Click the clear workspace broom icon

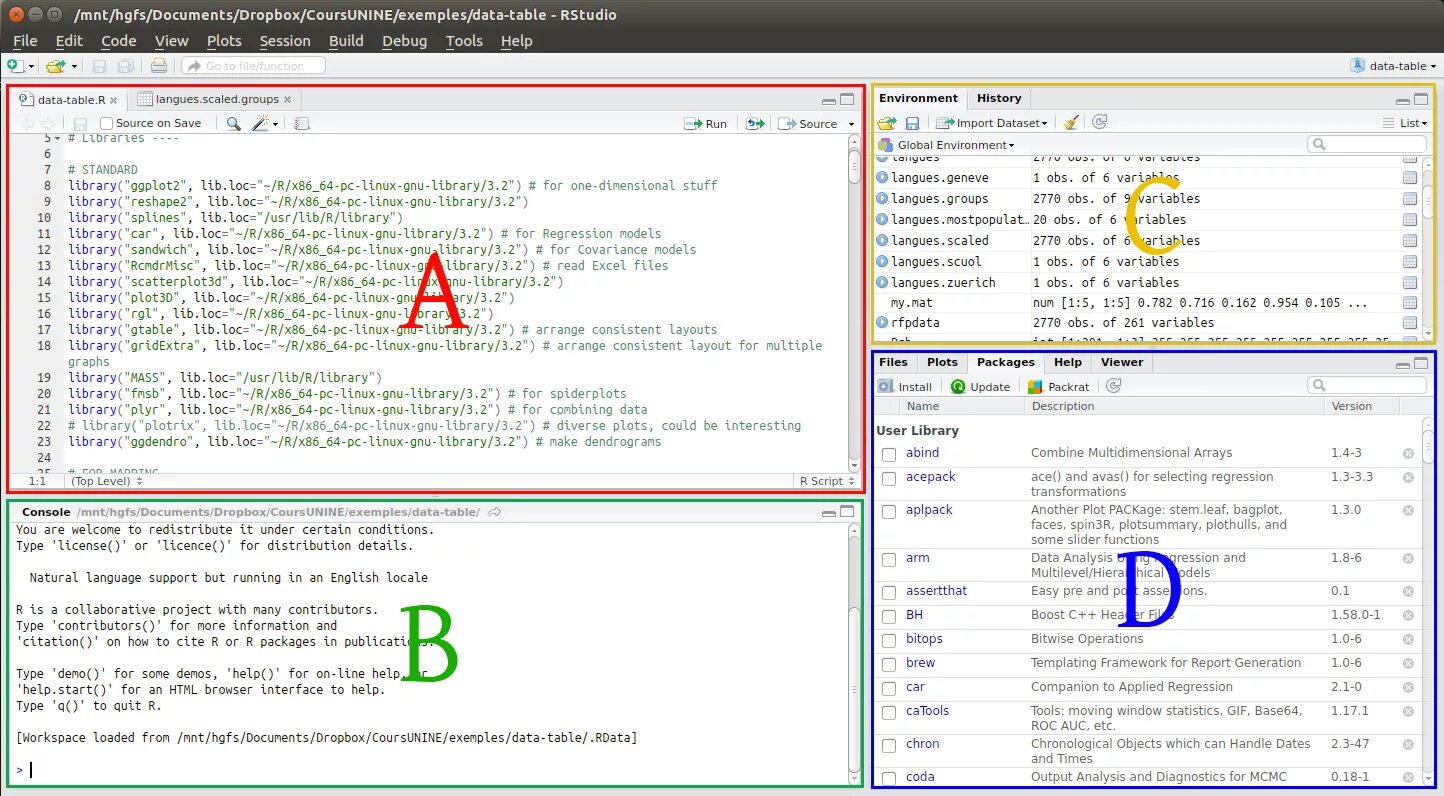tap(1072, 122)
